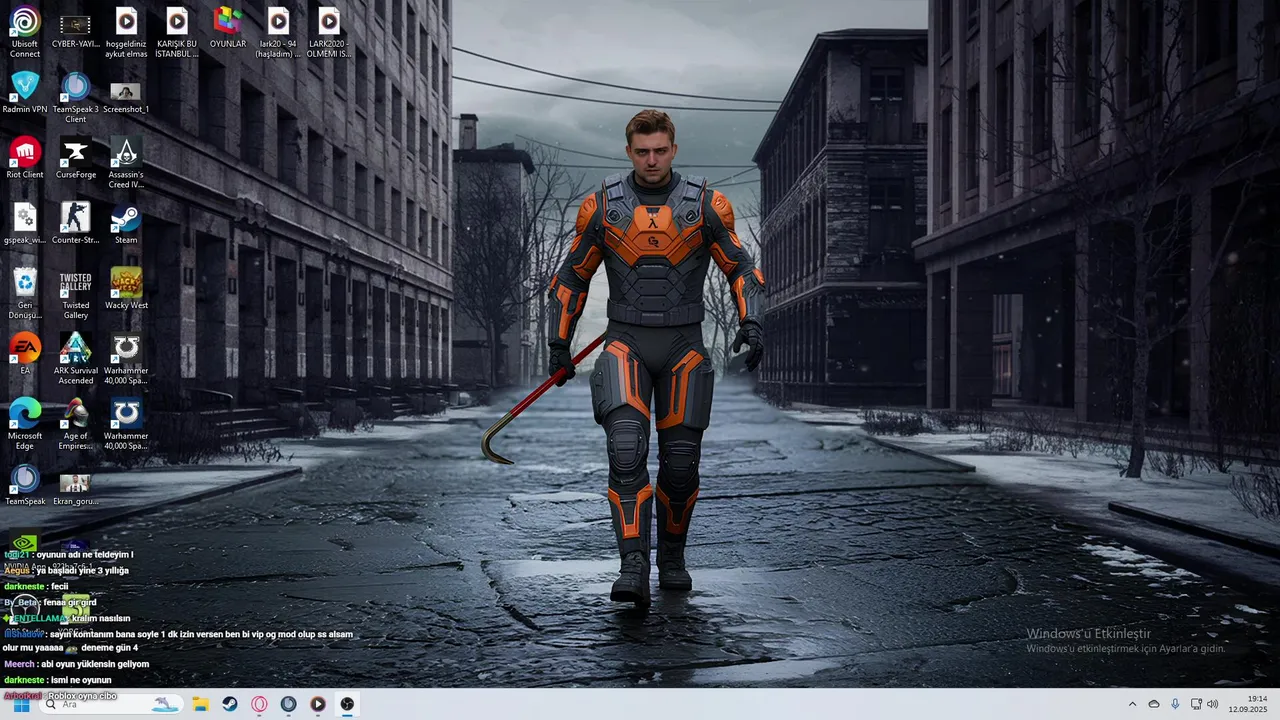Viewport: 1280px width, 720px height.
Task: Open the CurseForge desktop shortcut
Action: pyautogui.click(x=75, y=158)
